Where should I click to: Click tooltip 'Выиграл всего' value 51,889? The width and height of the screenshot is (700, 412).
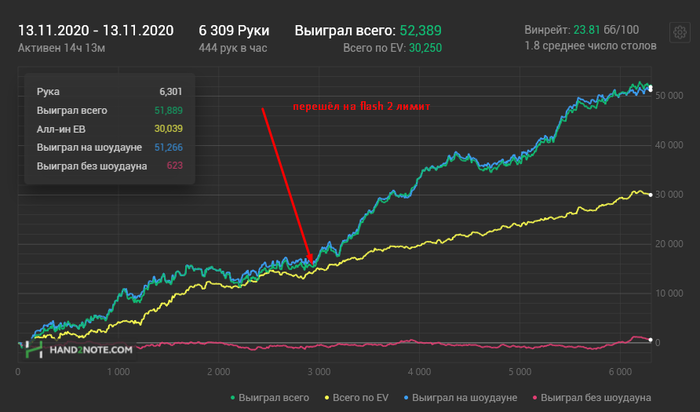tap(168, 110)
